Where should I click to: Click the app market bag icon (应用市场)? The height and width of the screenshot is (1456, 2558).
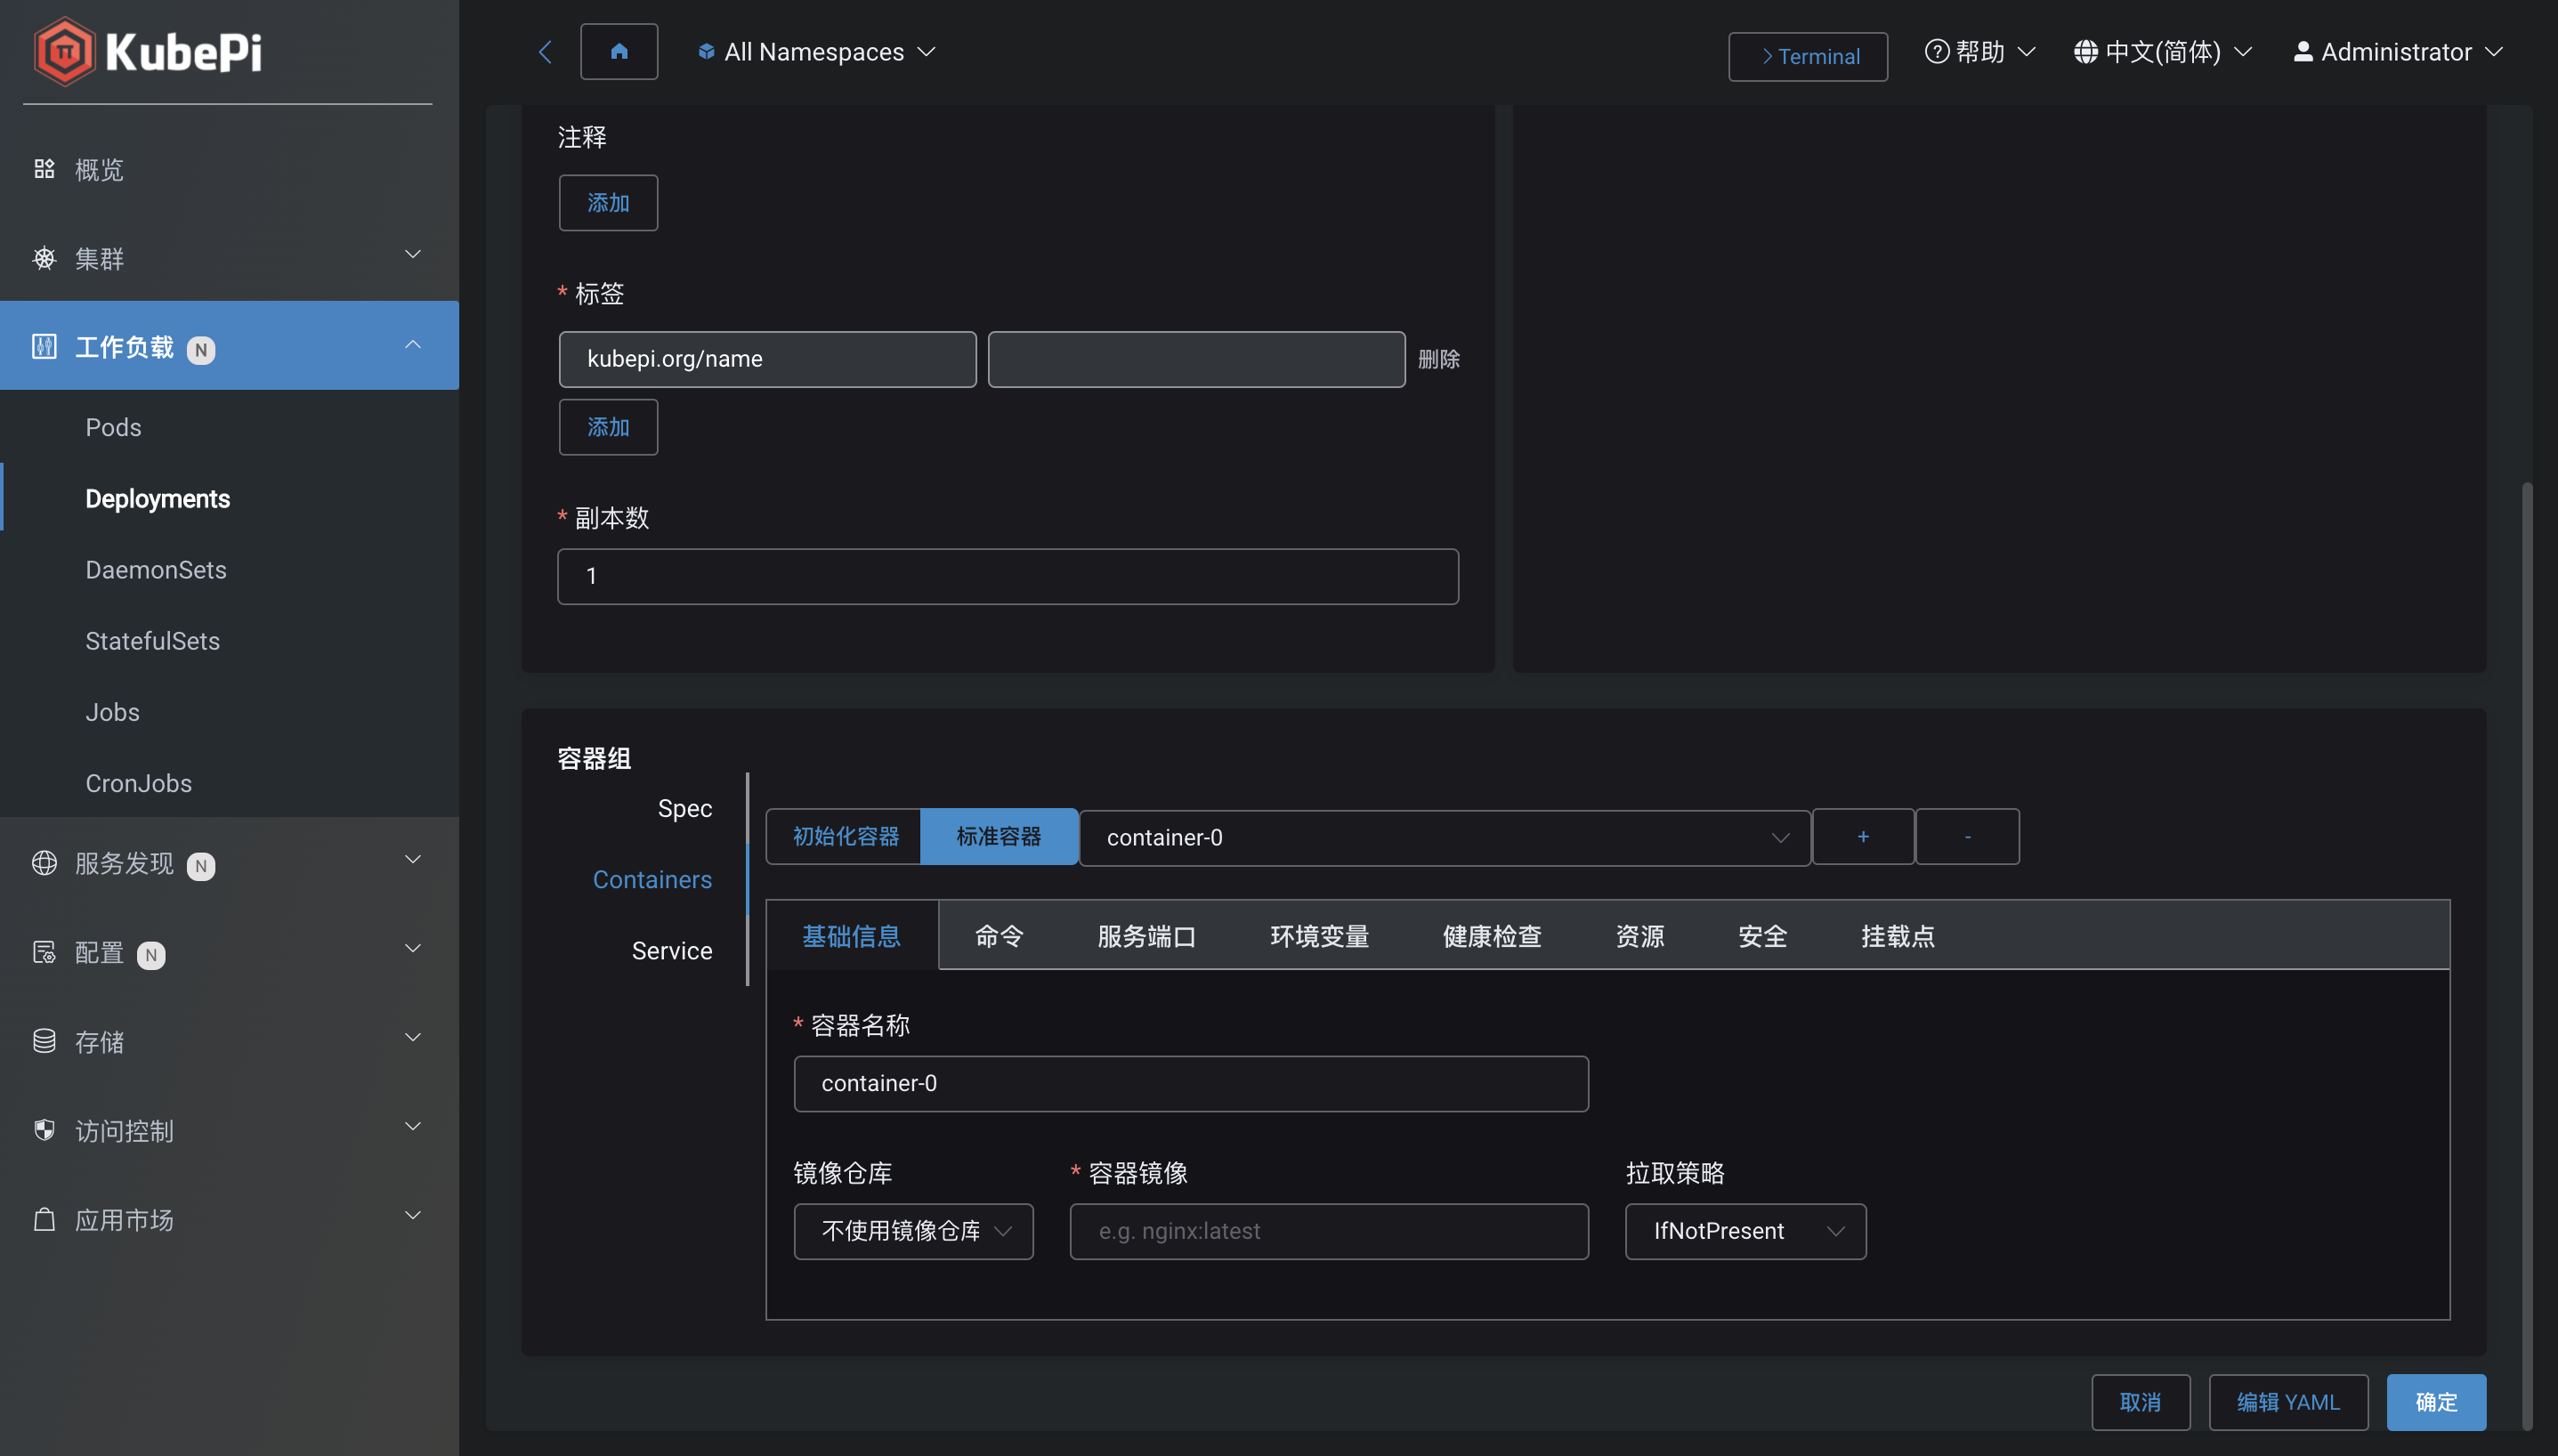(x=44, y=1219)
